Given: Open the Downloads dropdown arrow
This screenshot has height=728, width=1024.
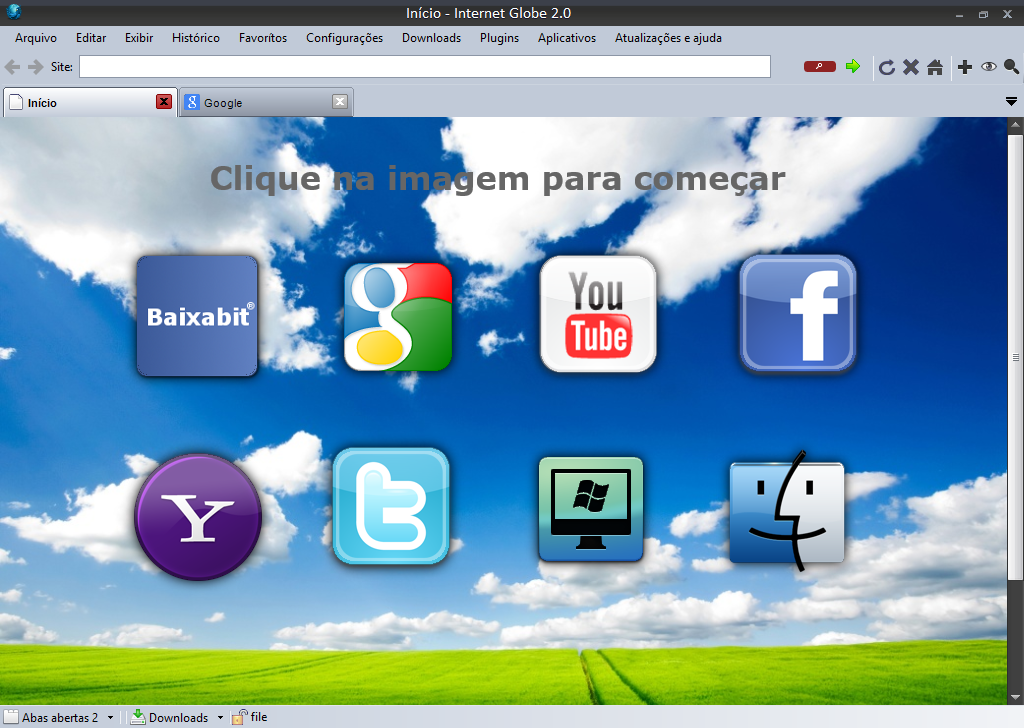Looking at the screenshot, I should tap(220, 717).
